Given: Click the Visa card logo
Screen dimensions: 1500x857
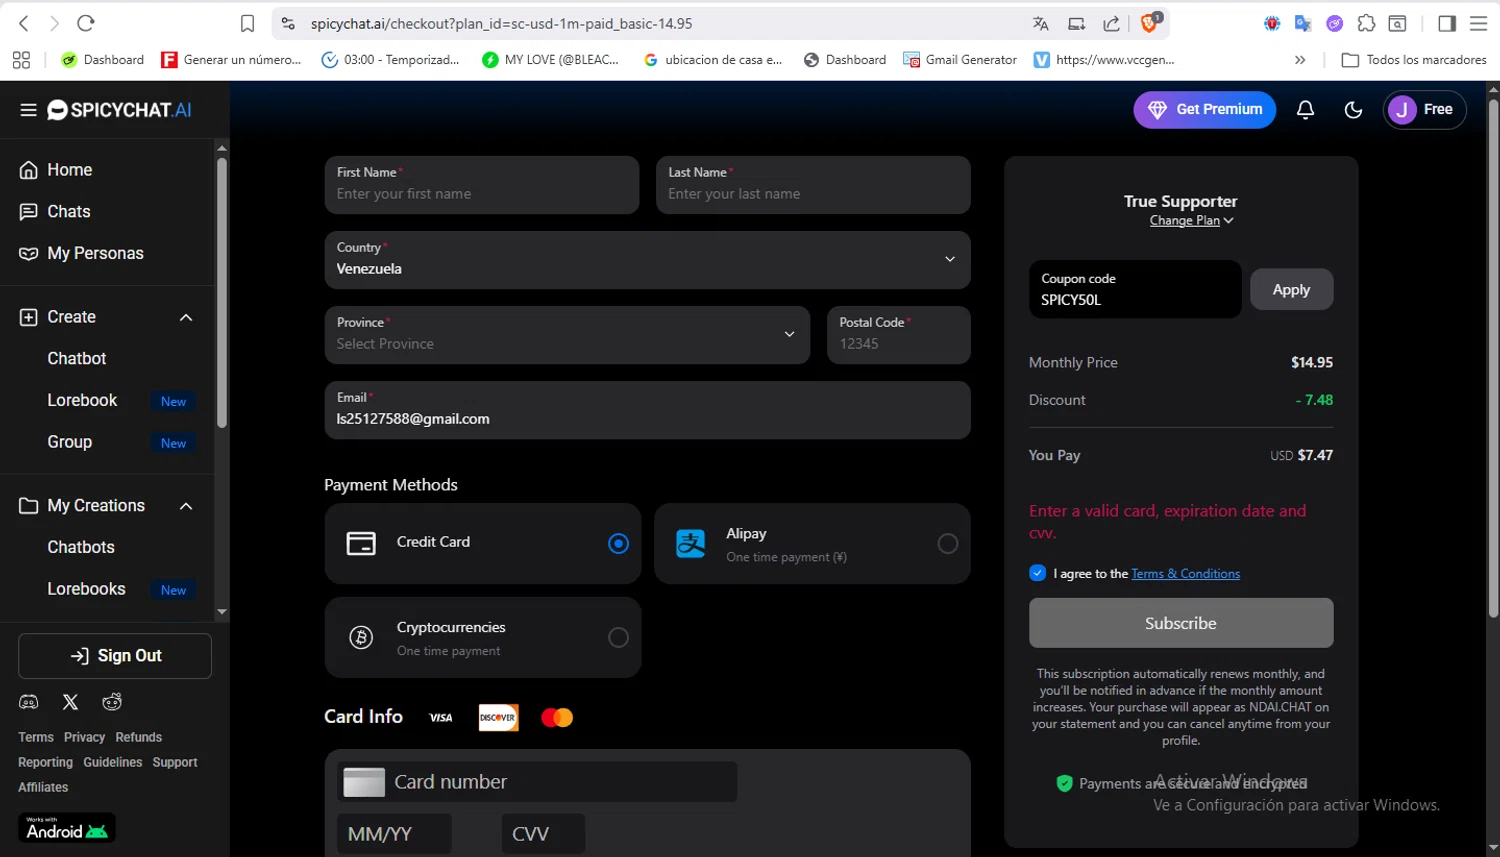Looking at the screenshot, I should point(441,717).
